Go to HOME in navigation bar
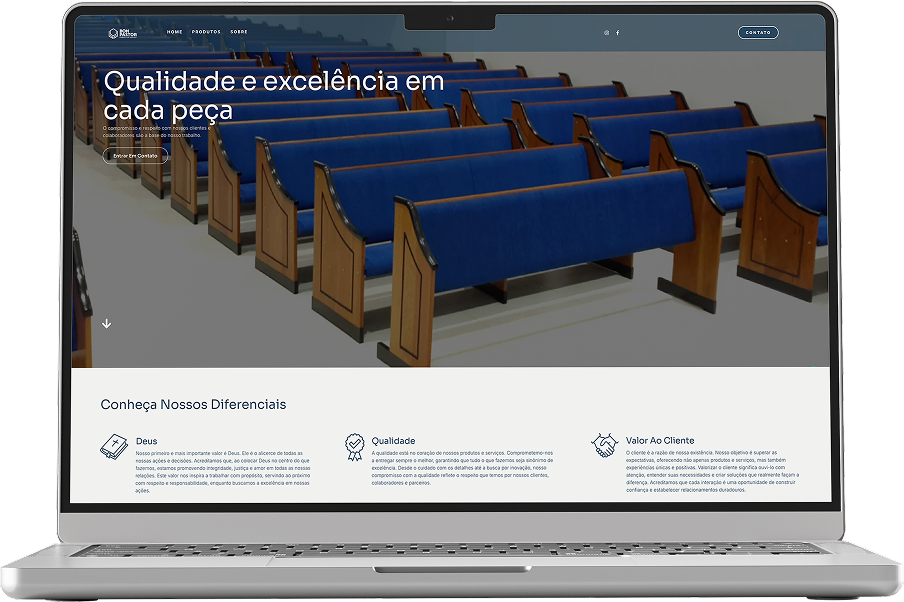The width and height of the screenshot is (904, 602). tap(175, 32)
